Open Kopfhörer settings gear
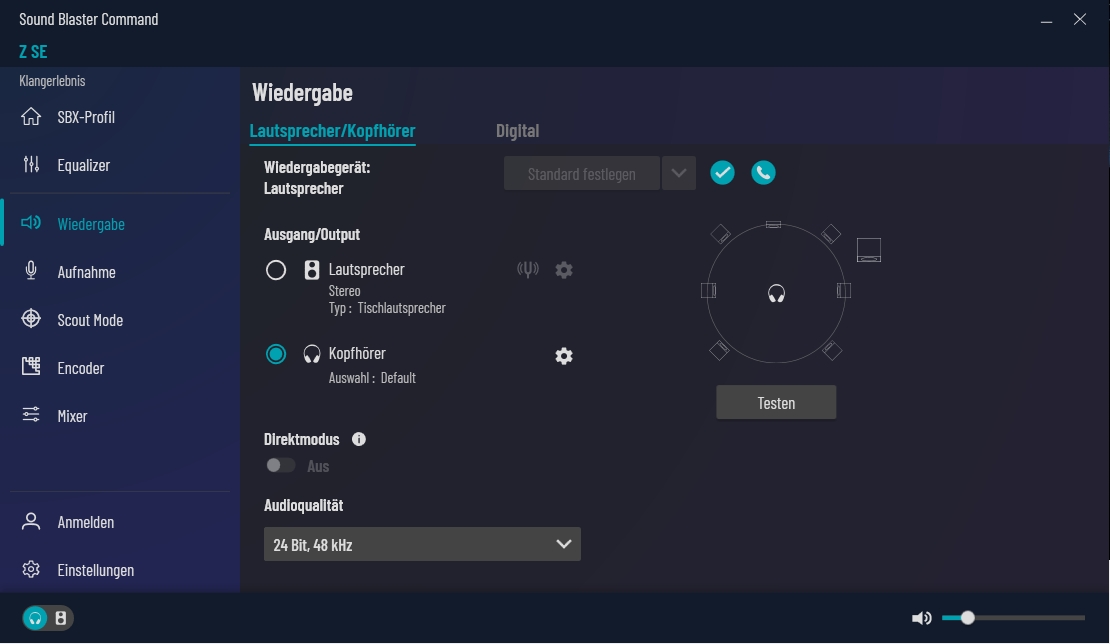 pyautogui.click(x=563, y=356)
